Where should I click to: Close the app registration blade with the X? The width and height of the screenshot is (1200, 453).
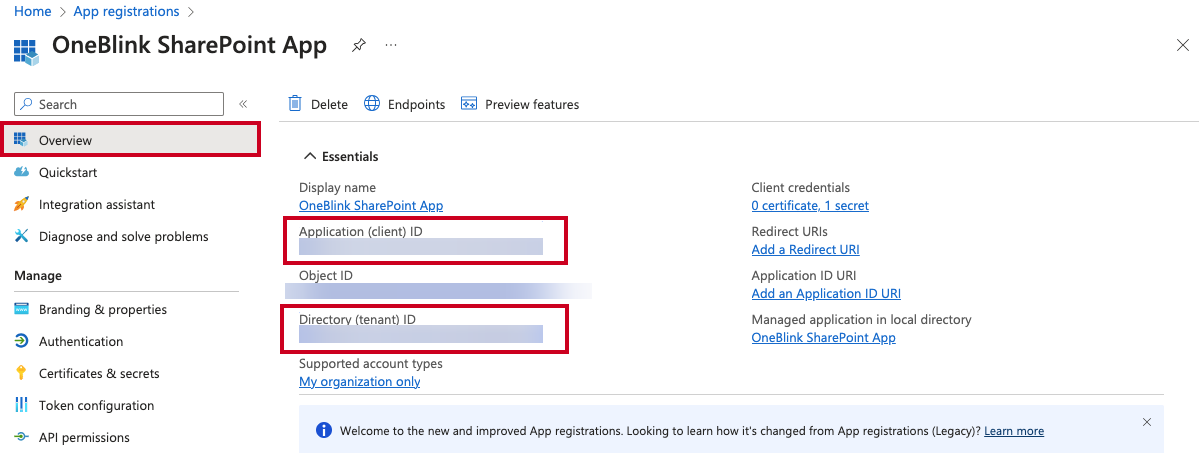pyautogui.click(x=1182, y=45)
